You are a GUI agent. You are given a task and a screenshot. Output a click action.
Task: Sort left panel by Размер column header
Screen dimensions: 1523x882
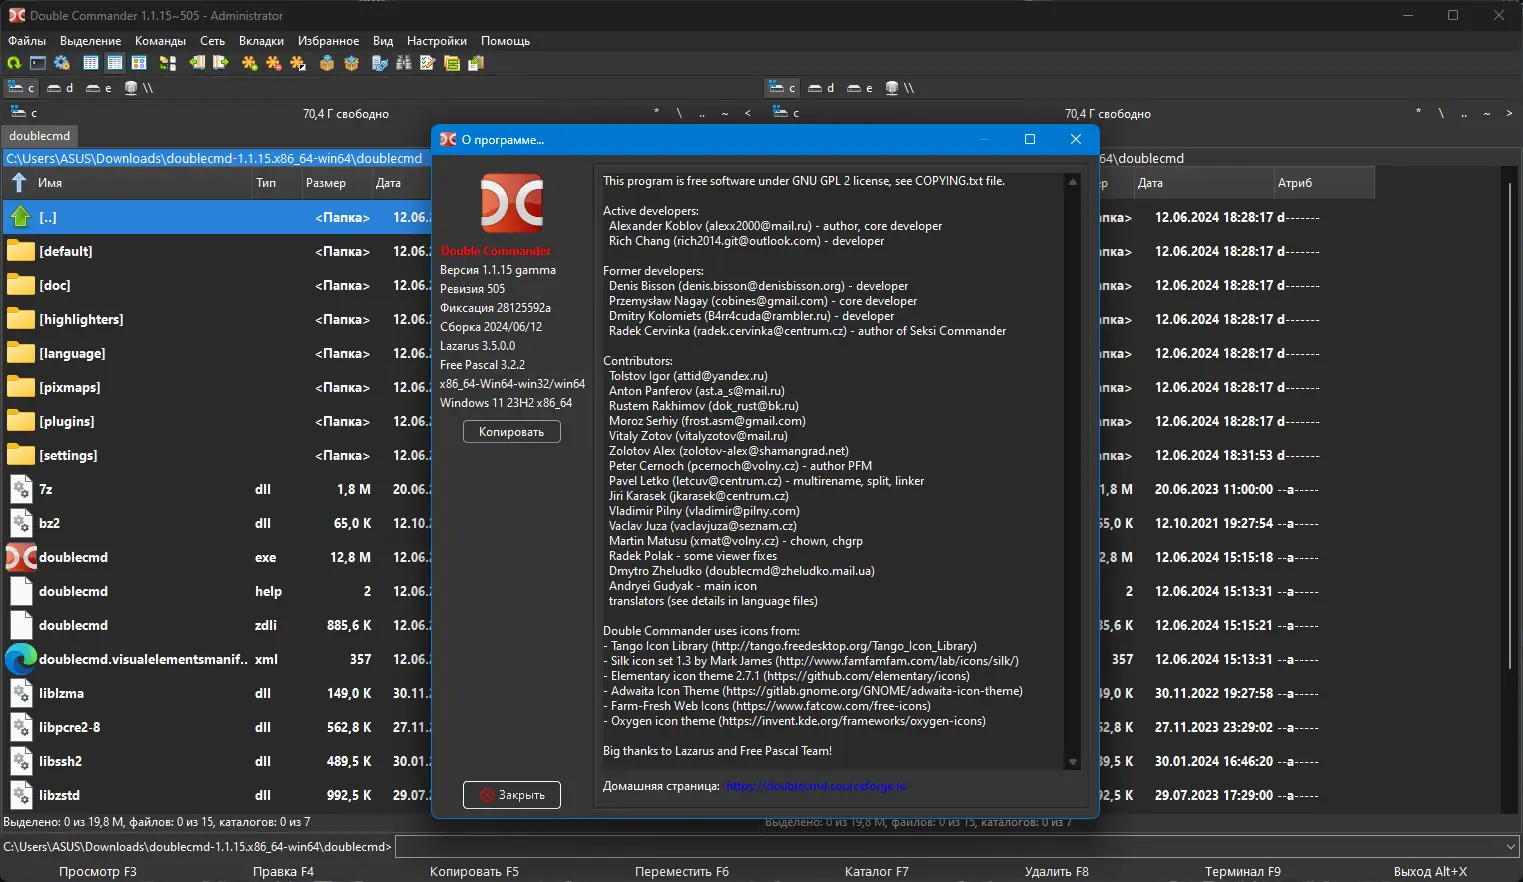(x=335, y=183)
